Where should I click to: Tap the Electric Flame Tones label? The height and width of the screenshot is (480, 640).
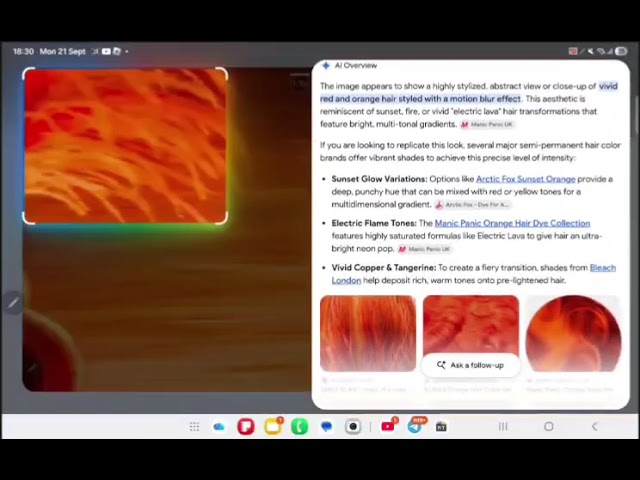tap(374, 223)
